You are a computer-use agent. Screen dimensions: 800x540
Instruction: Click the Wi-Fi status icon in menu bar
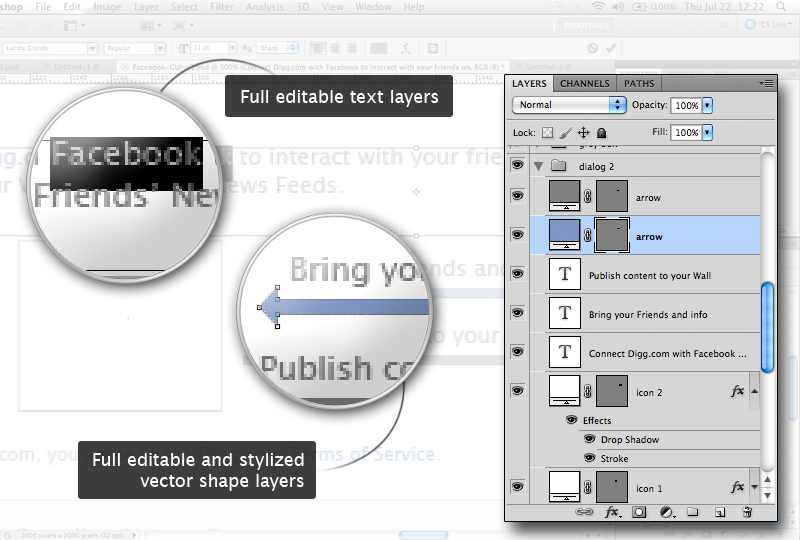[x=598, y=7]
